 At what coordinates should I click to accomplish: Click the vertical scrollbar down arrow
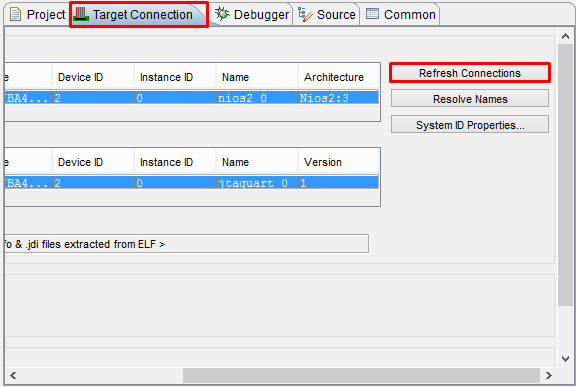pyautogui.click(x=565, y=358)
